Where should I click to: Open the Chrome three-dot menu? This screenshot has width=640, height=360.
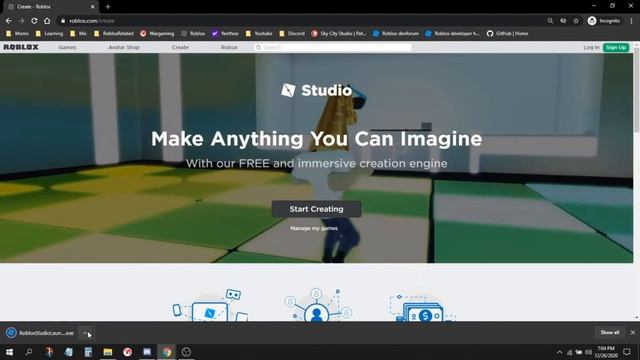631,21
